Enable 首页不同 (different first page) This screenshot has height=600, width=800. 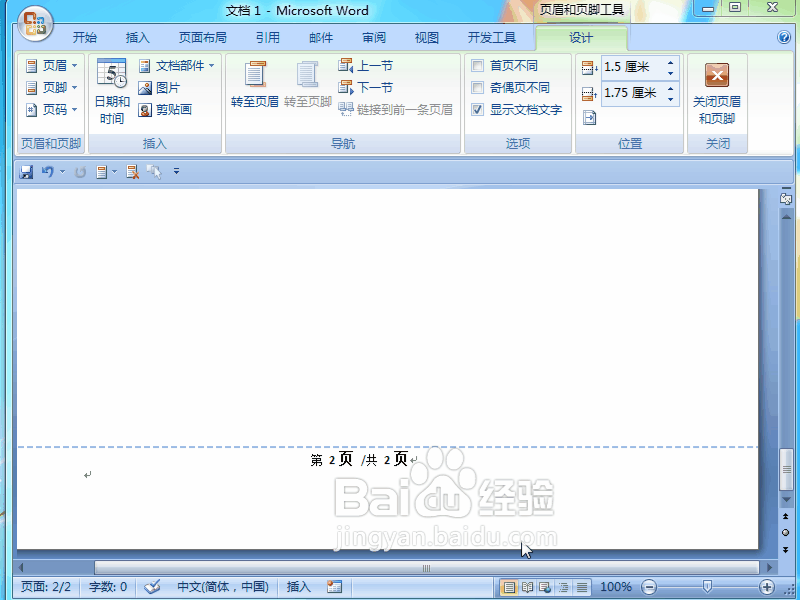[477, 66]
